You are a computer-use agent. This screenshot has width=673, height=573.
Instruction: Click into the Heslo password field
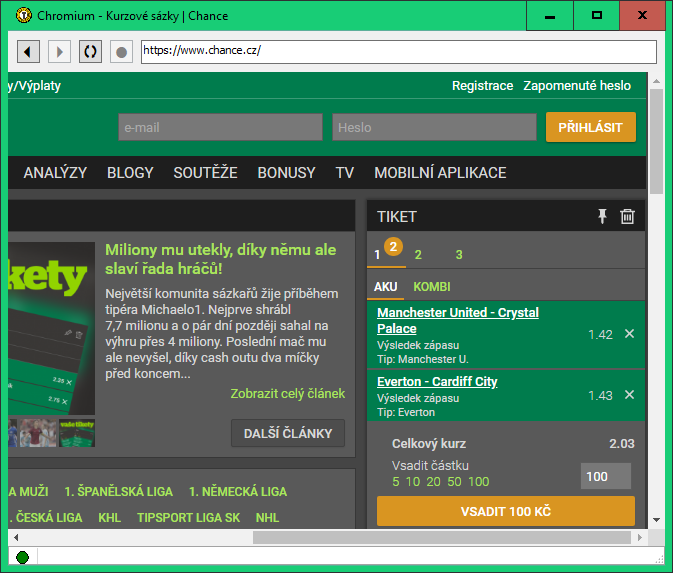point(434,127)
